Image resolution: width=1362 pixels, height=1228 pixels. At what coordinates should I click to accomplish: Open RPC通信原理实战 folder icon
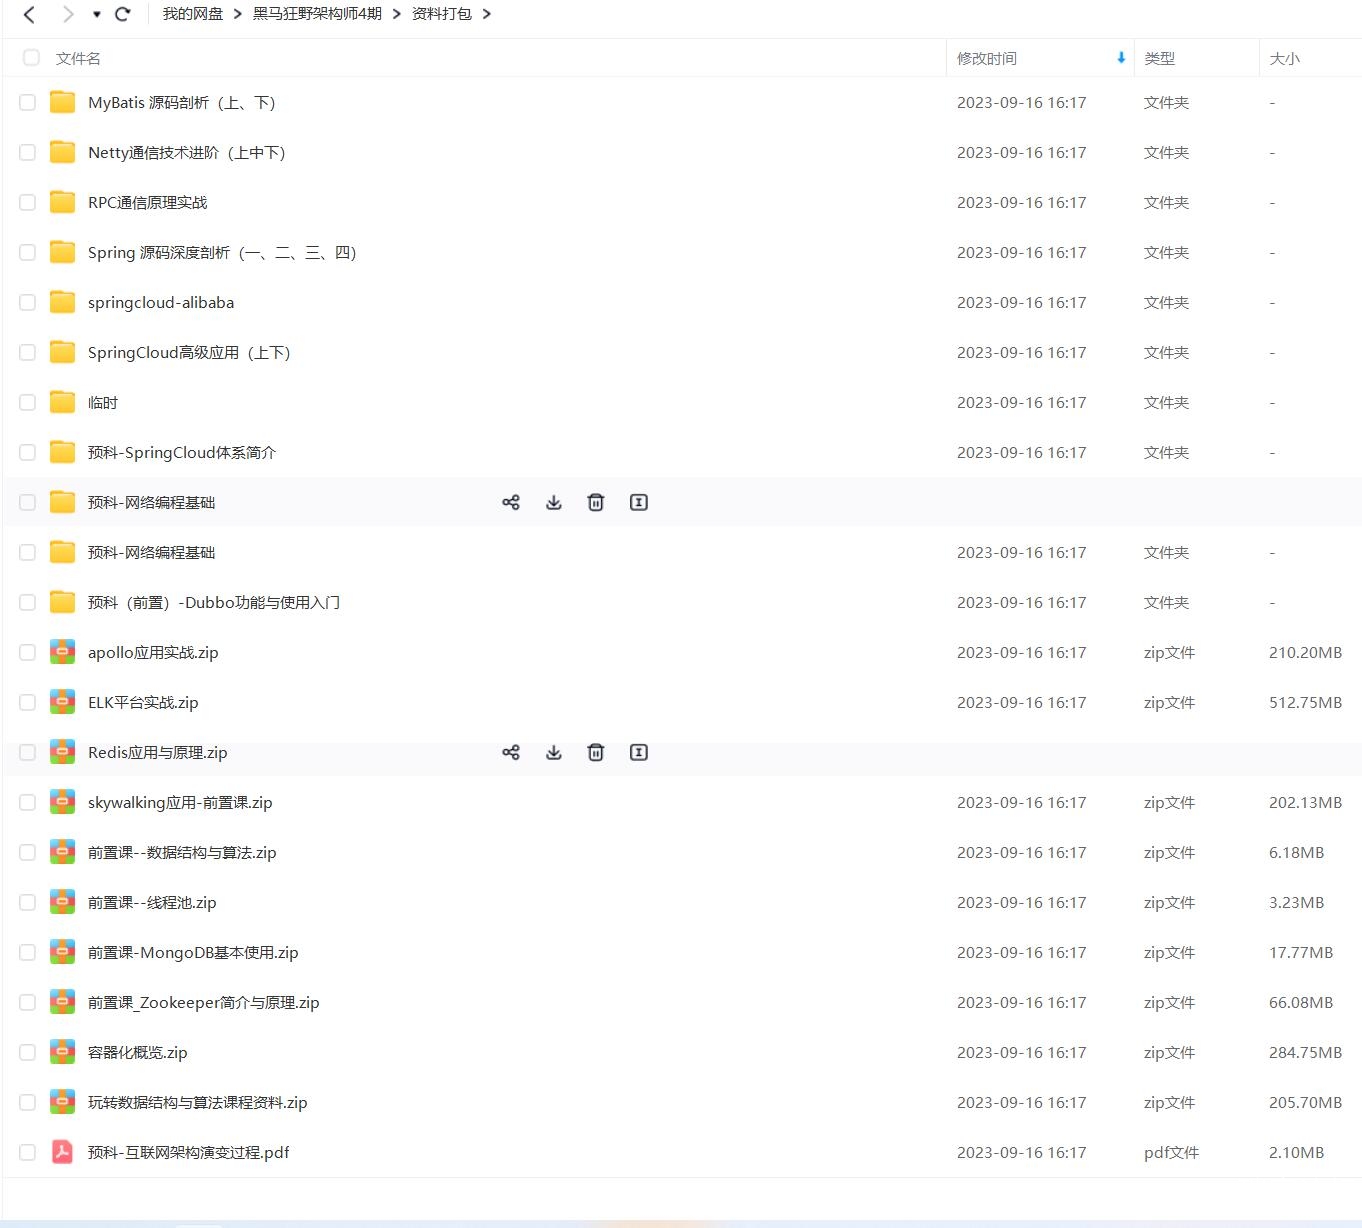click(x=63, y=202)
